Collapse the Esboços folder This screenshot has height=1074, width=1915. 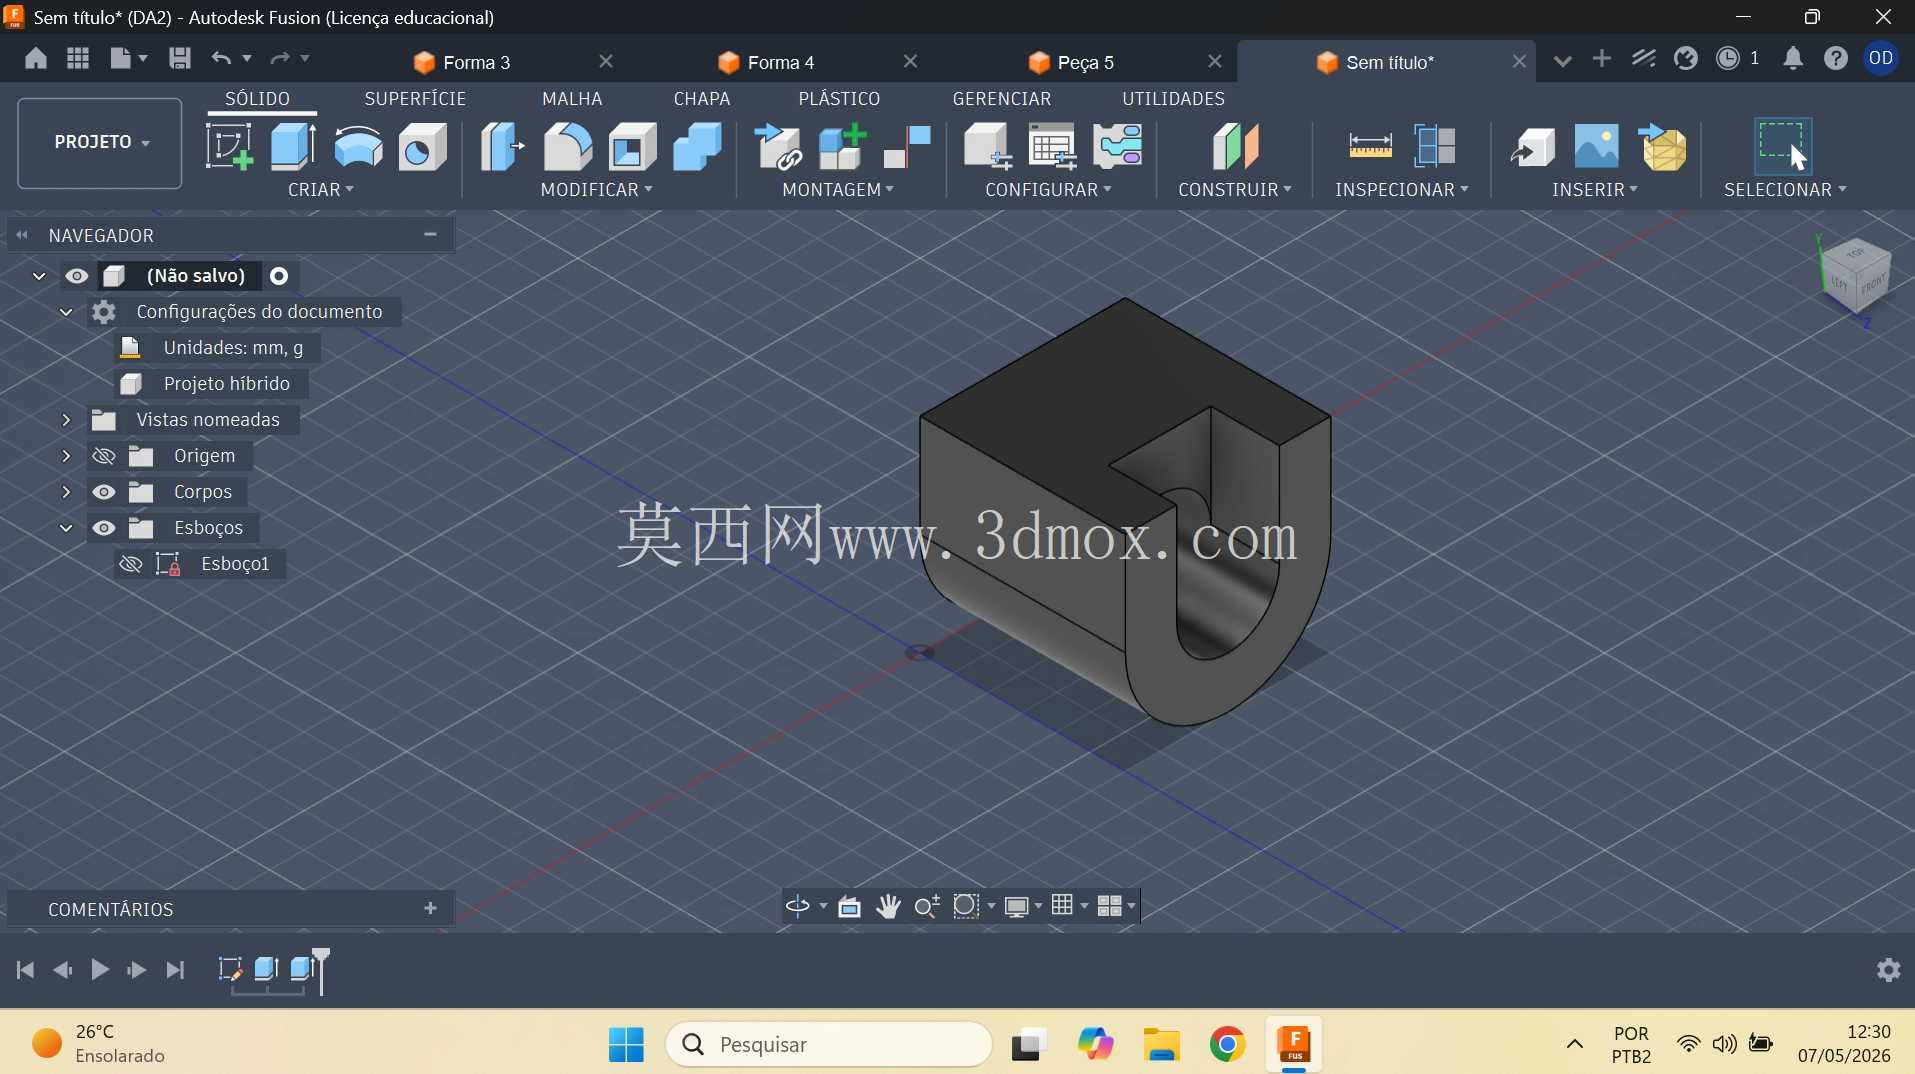coord(66,528)
